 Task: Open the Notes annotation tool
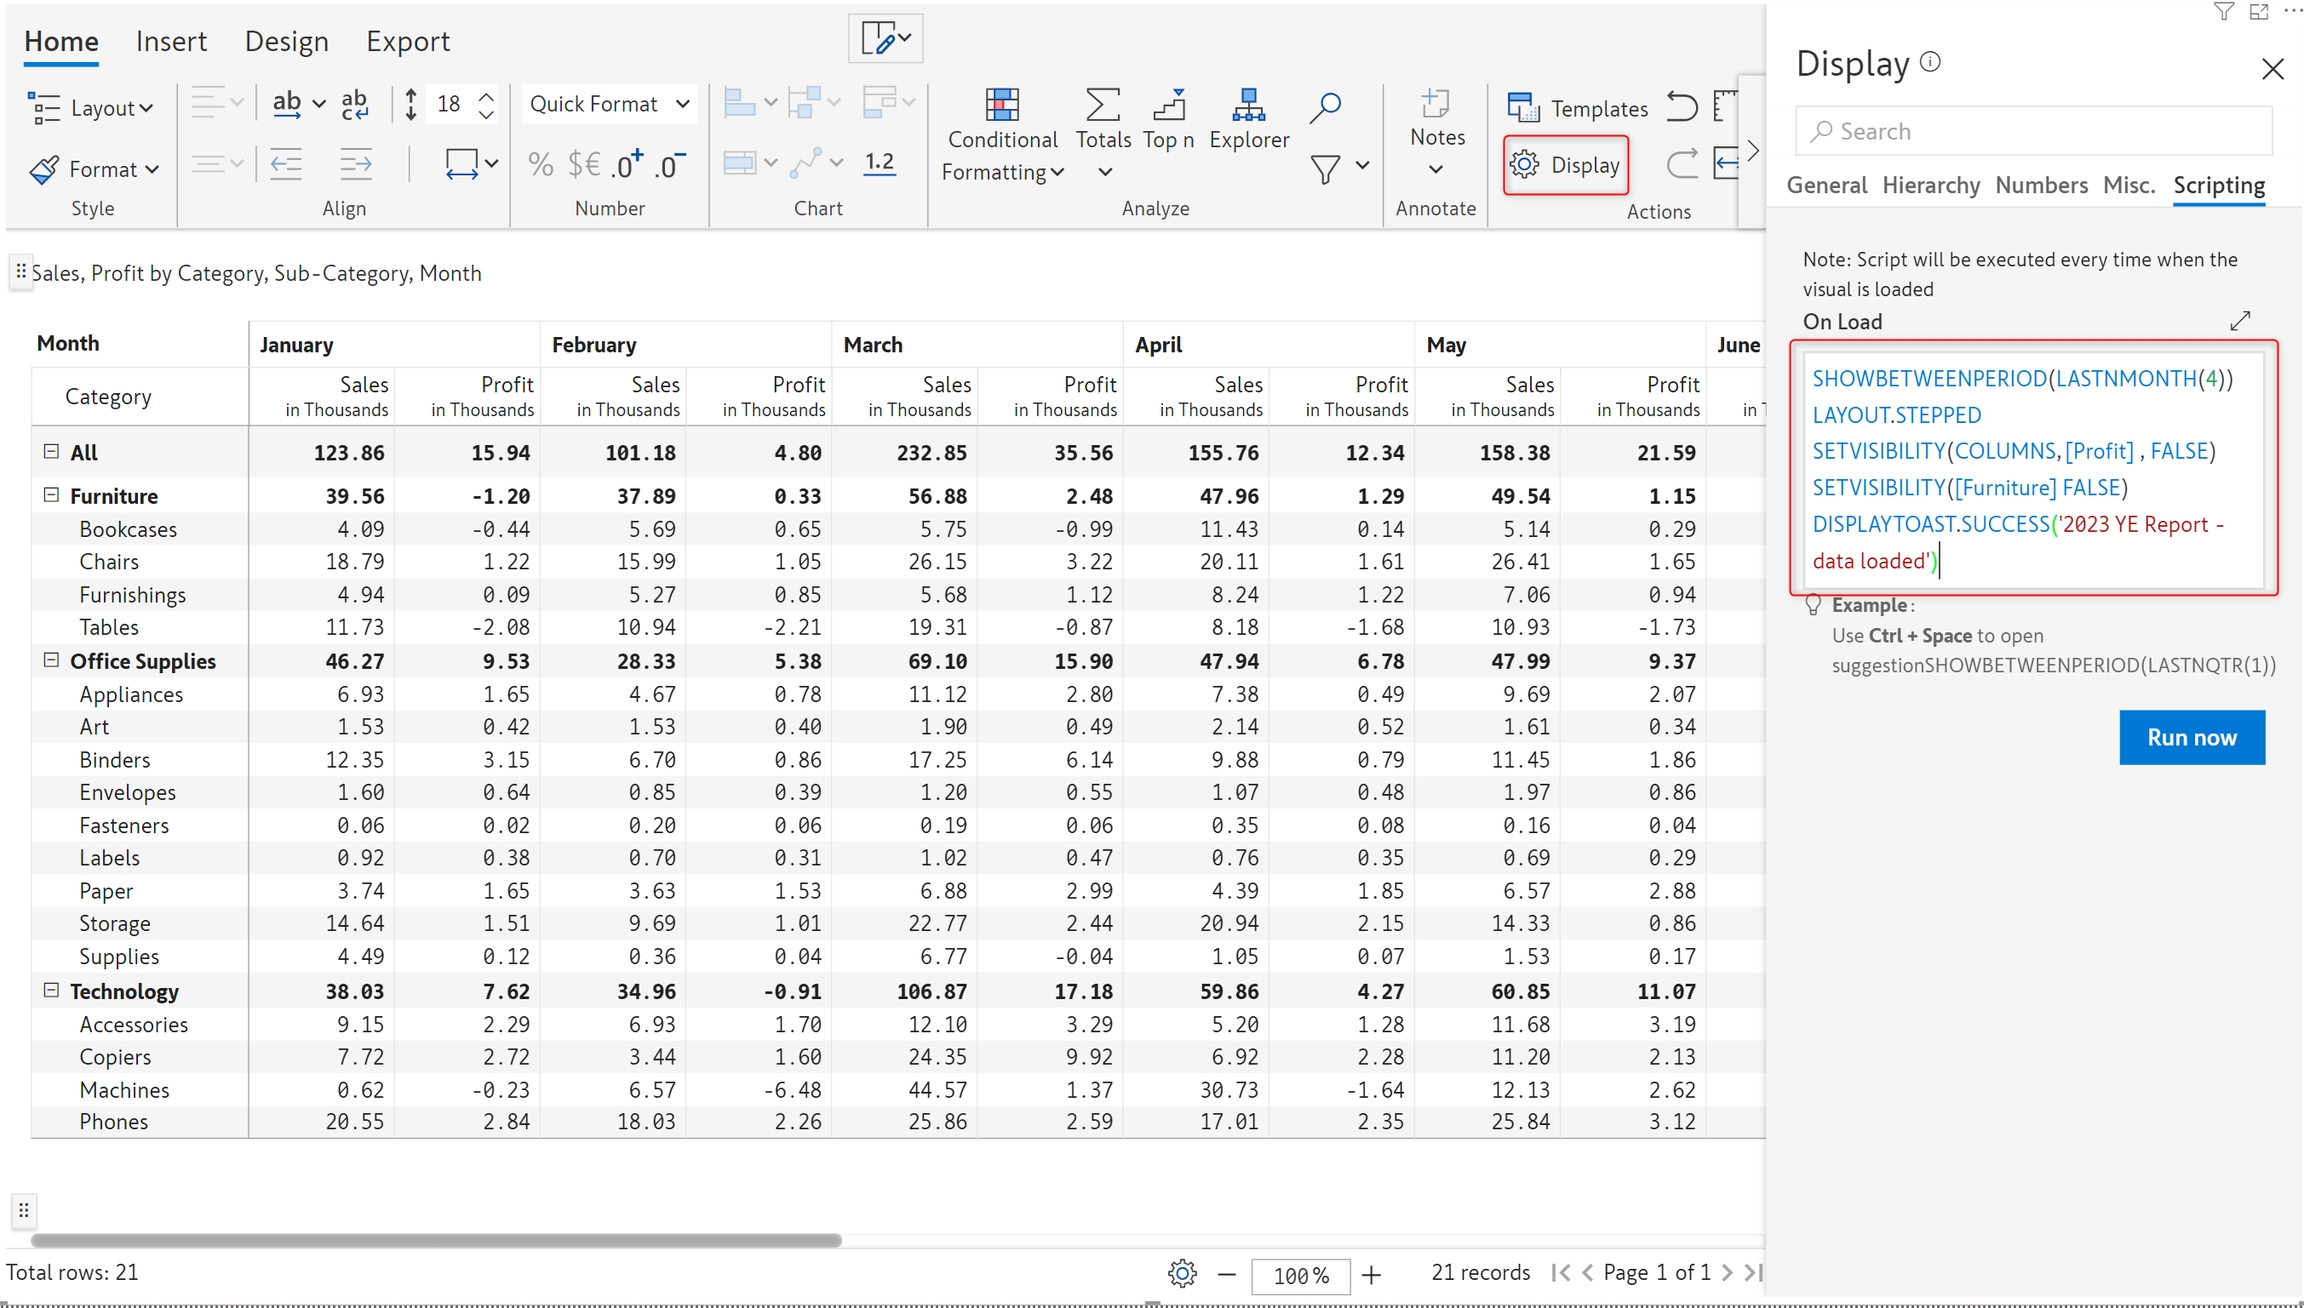tap(1436, 105)
